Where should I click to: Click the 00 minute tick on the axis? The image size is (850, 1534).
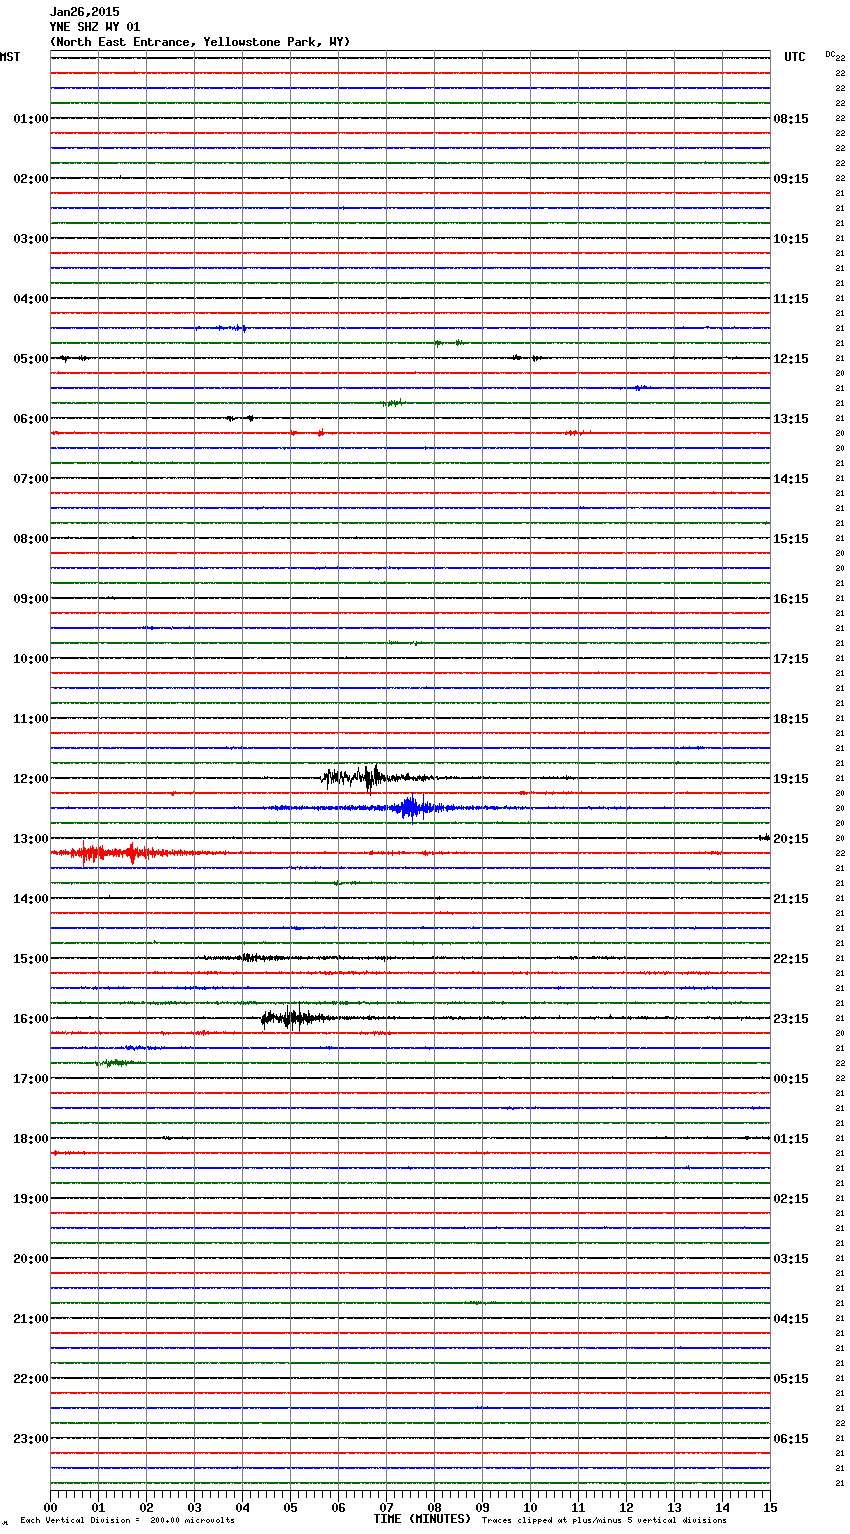pos(50,1507)
